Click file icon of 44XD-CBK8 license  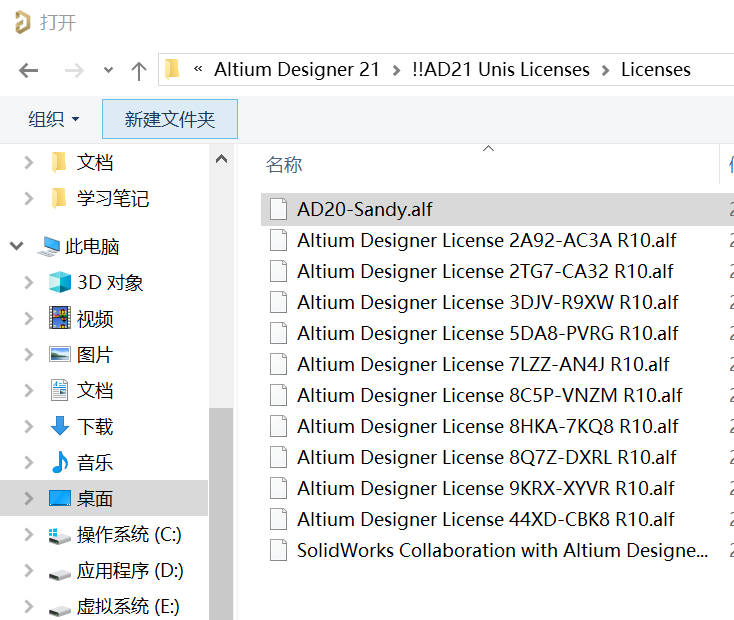[x=278, y=519]
